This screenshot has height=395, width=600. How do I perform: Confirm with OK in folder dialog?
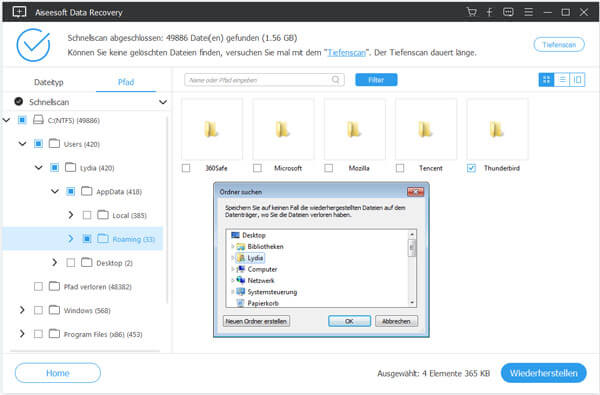click(349, 321)
